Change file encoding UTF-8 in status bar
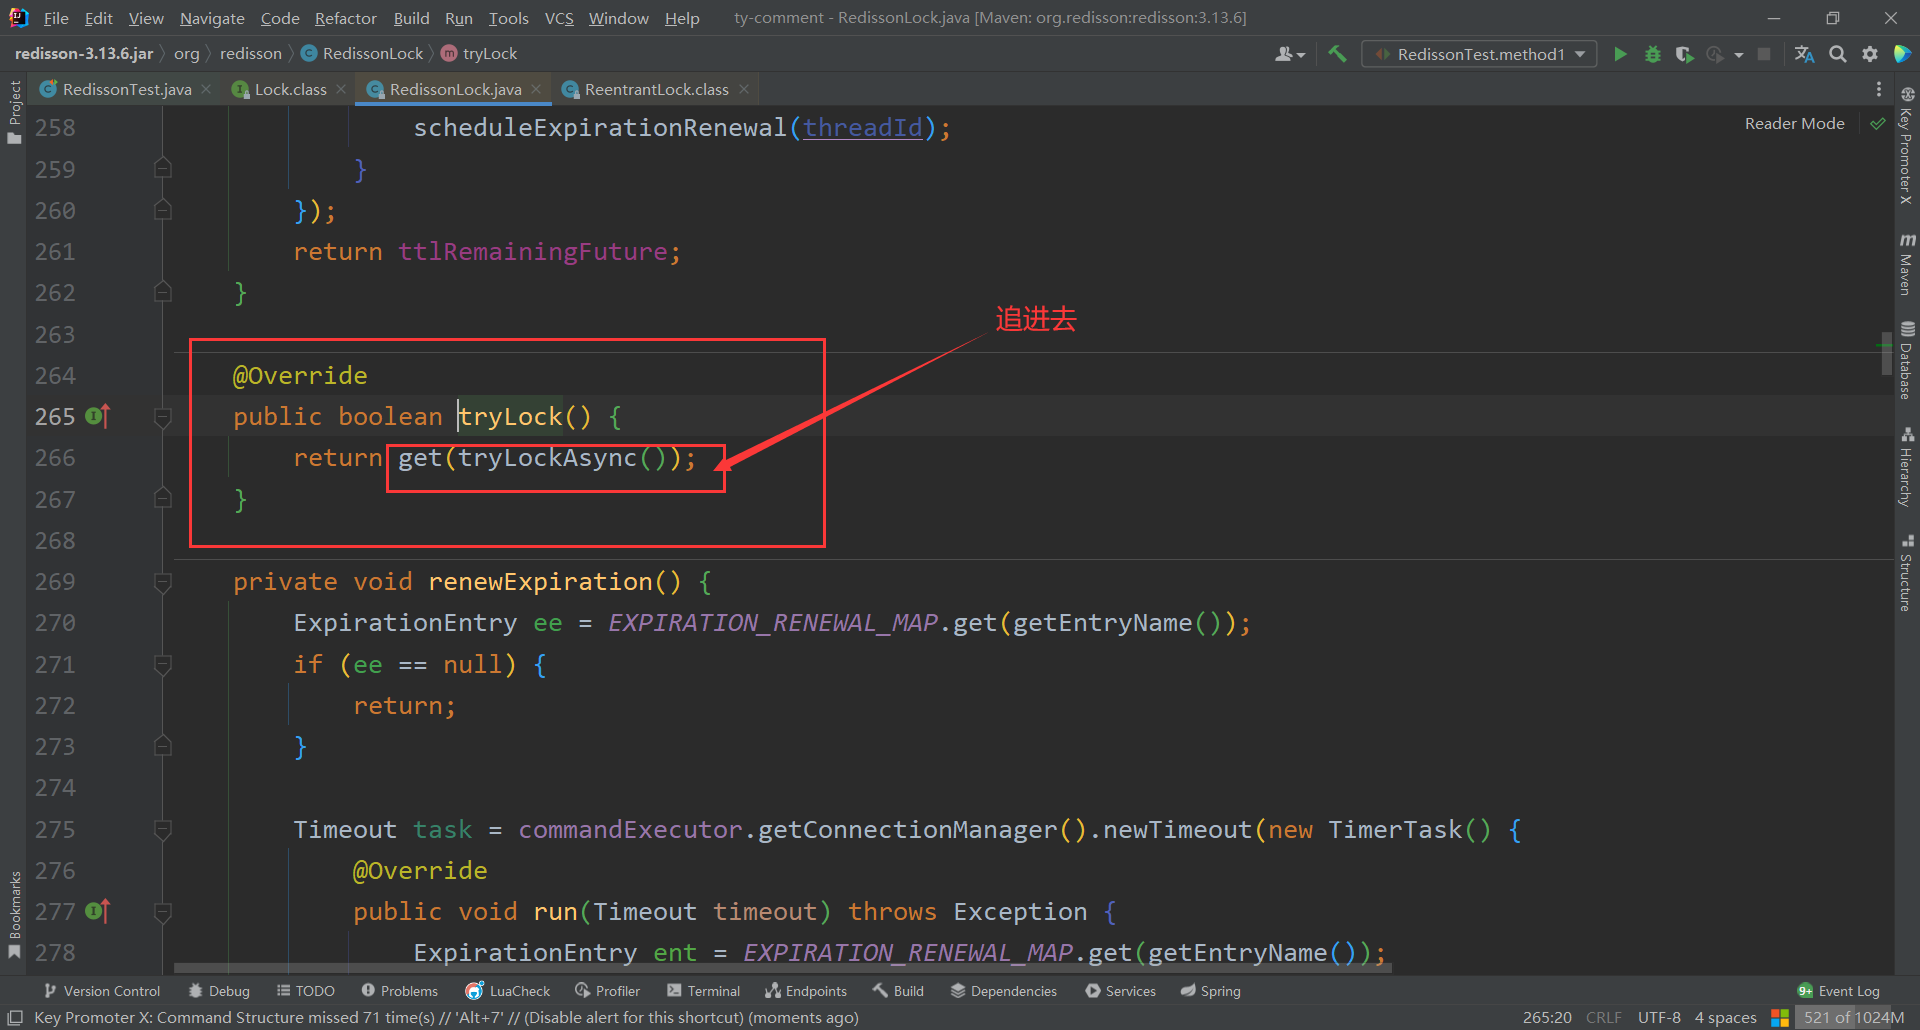The width and height of the screenshot is (1920, 1030). pos(1659,1017)
